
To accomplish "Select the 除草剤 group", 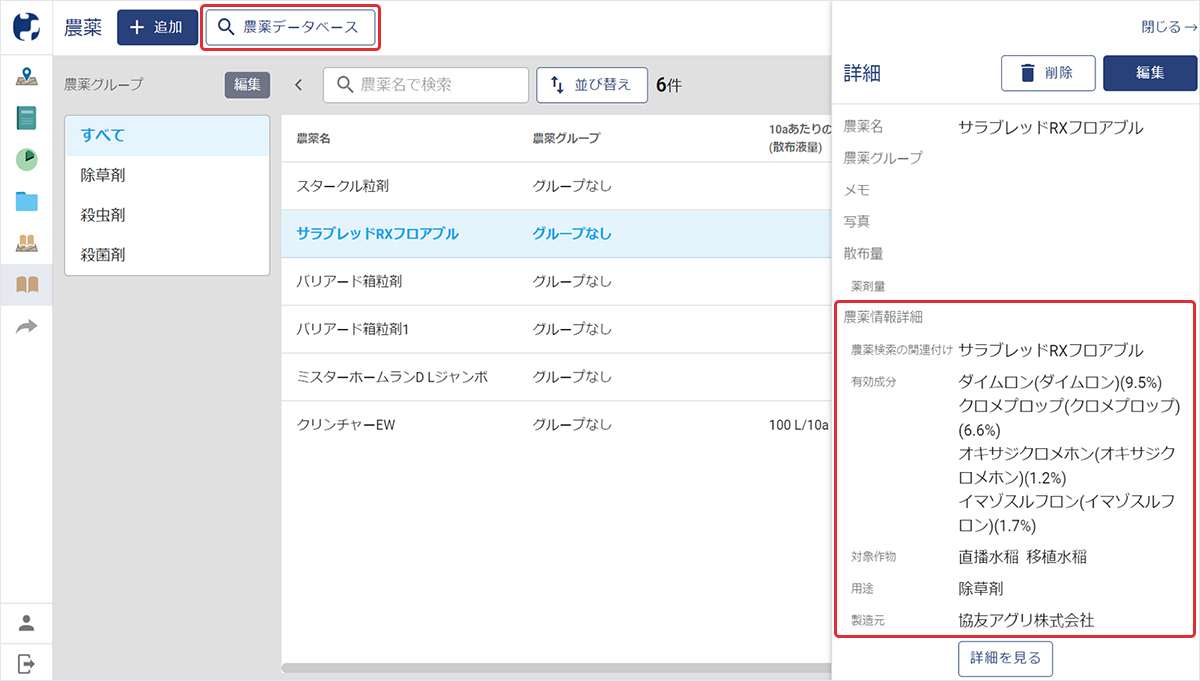I will click(167, 175).
